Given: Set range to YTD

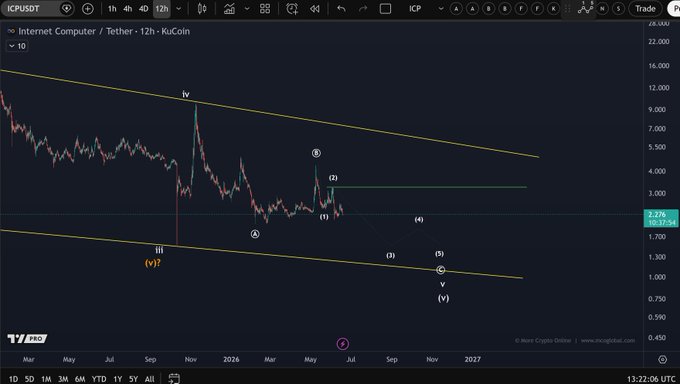Looking at the screenshot, I should click(x=99, y=379).
